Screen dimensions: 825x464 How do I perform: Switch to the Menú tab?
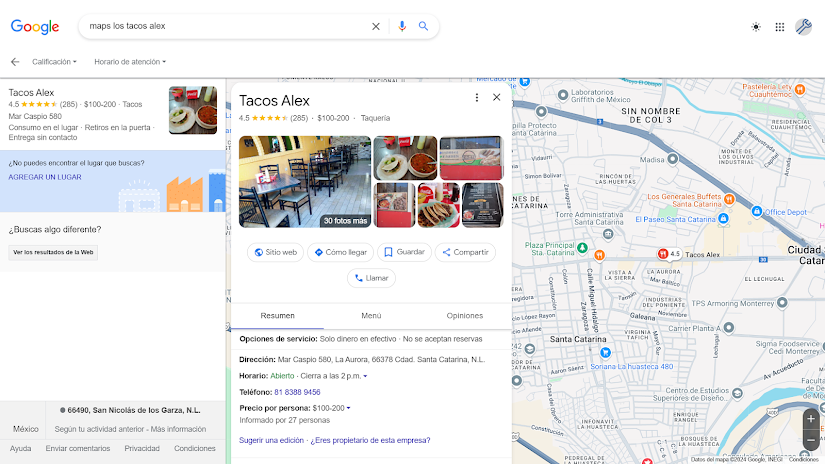[371, 316]
